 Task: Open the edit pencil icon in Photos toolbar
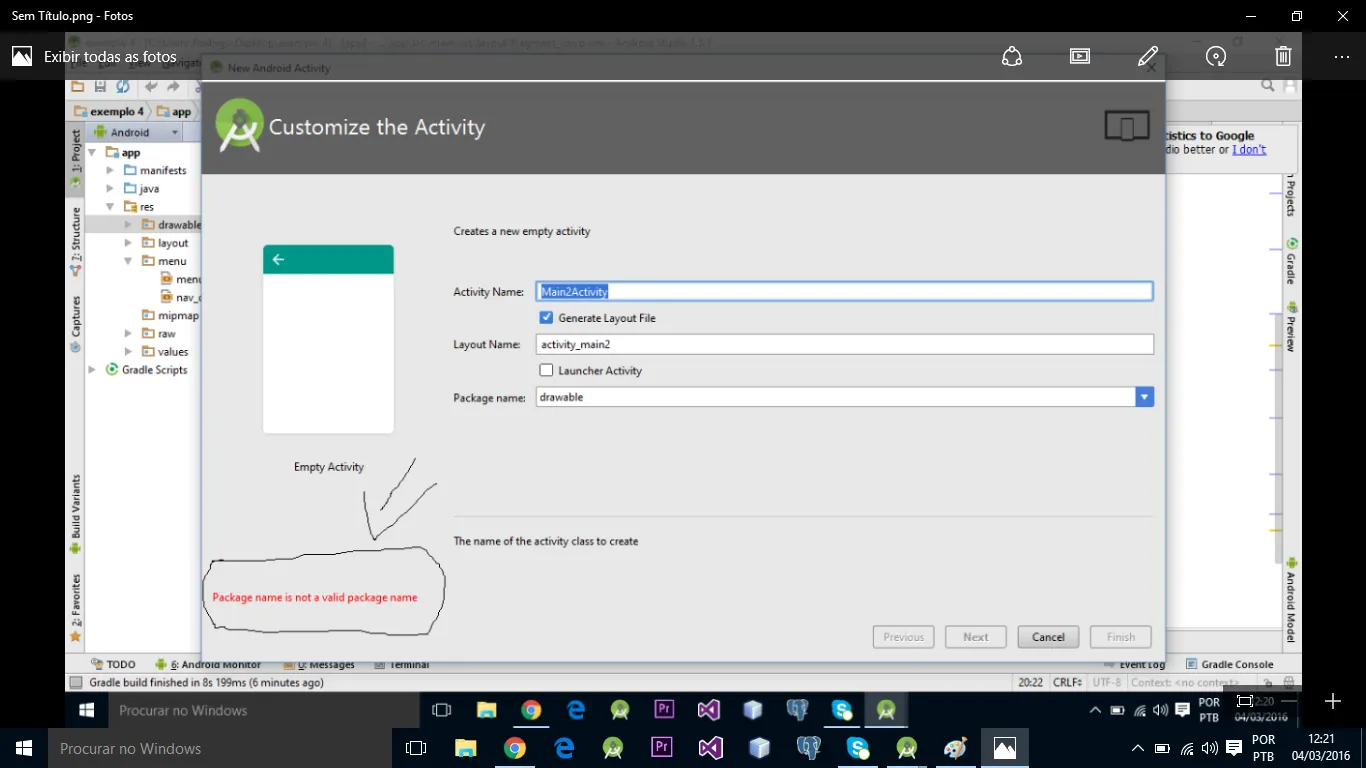click(x=1148, y=56)
